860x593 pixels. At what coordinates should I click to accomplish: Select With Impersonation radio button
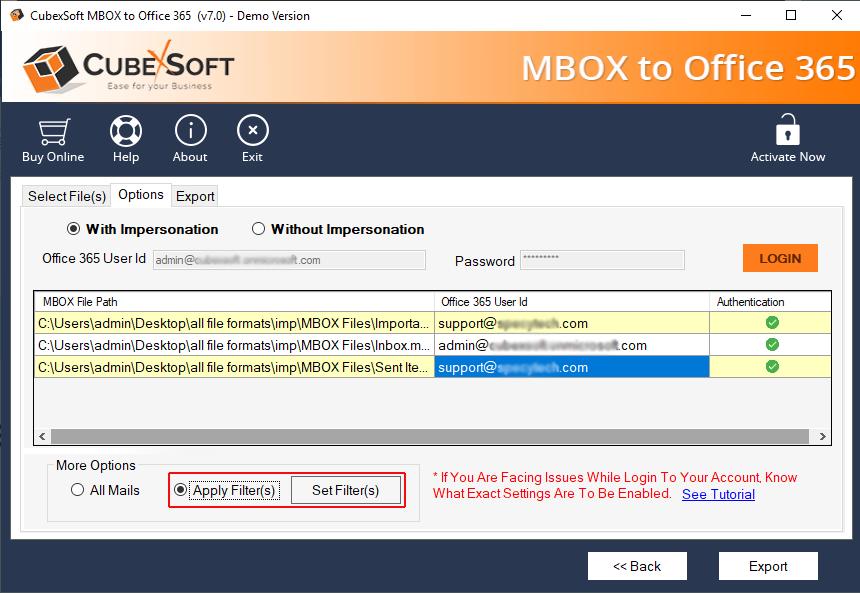coord(74,229)
